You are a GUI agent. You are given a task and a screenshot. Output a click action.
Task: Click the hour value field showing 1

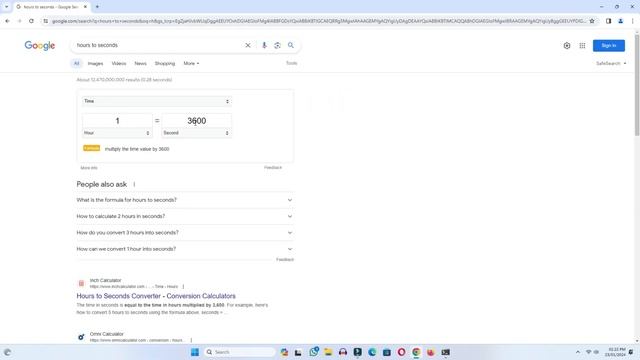coord(117,121)
